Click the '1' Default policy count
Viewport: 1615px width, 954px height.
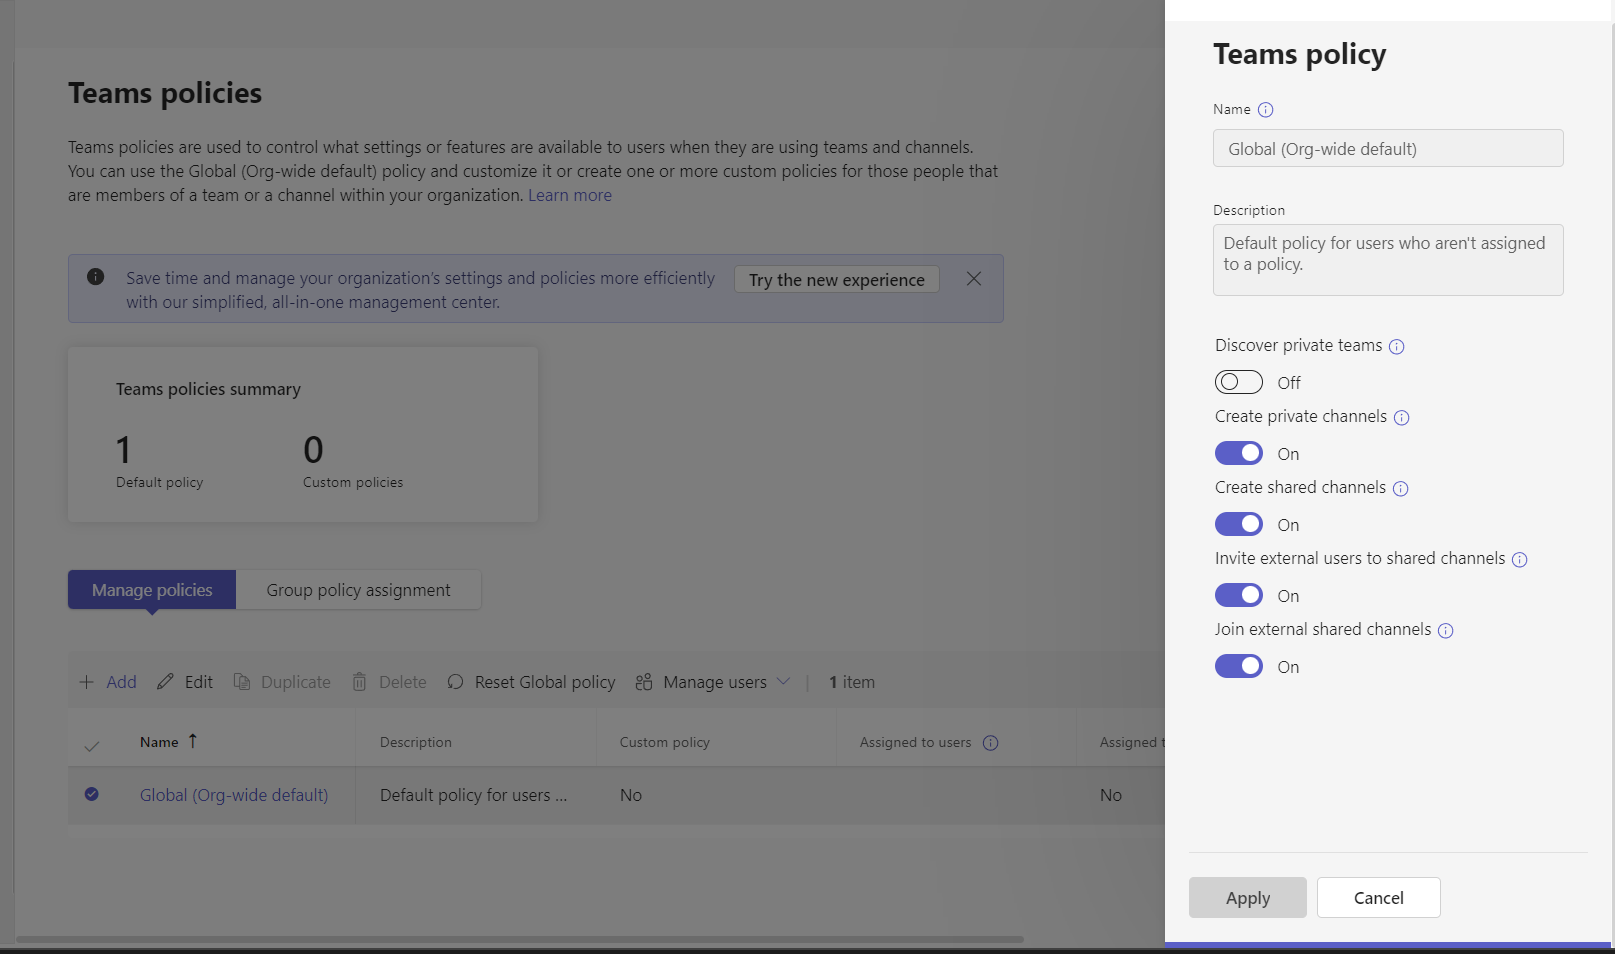124,450
